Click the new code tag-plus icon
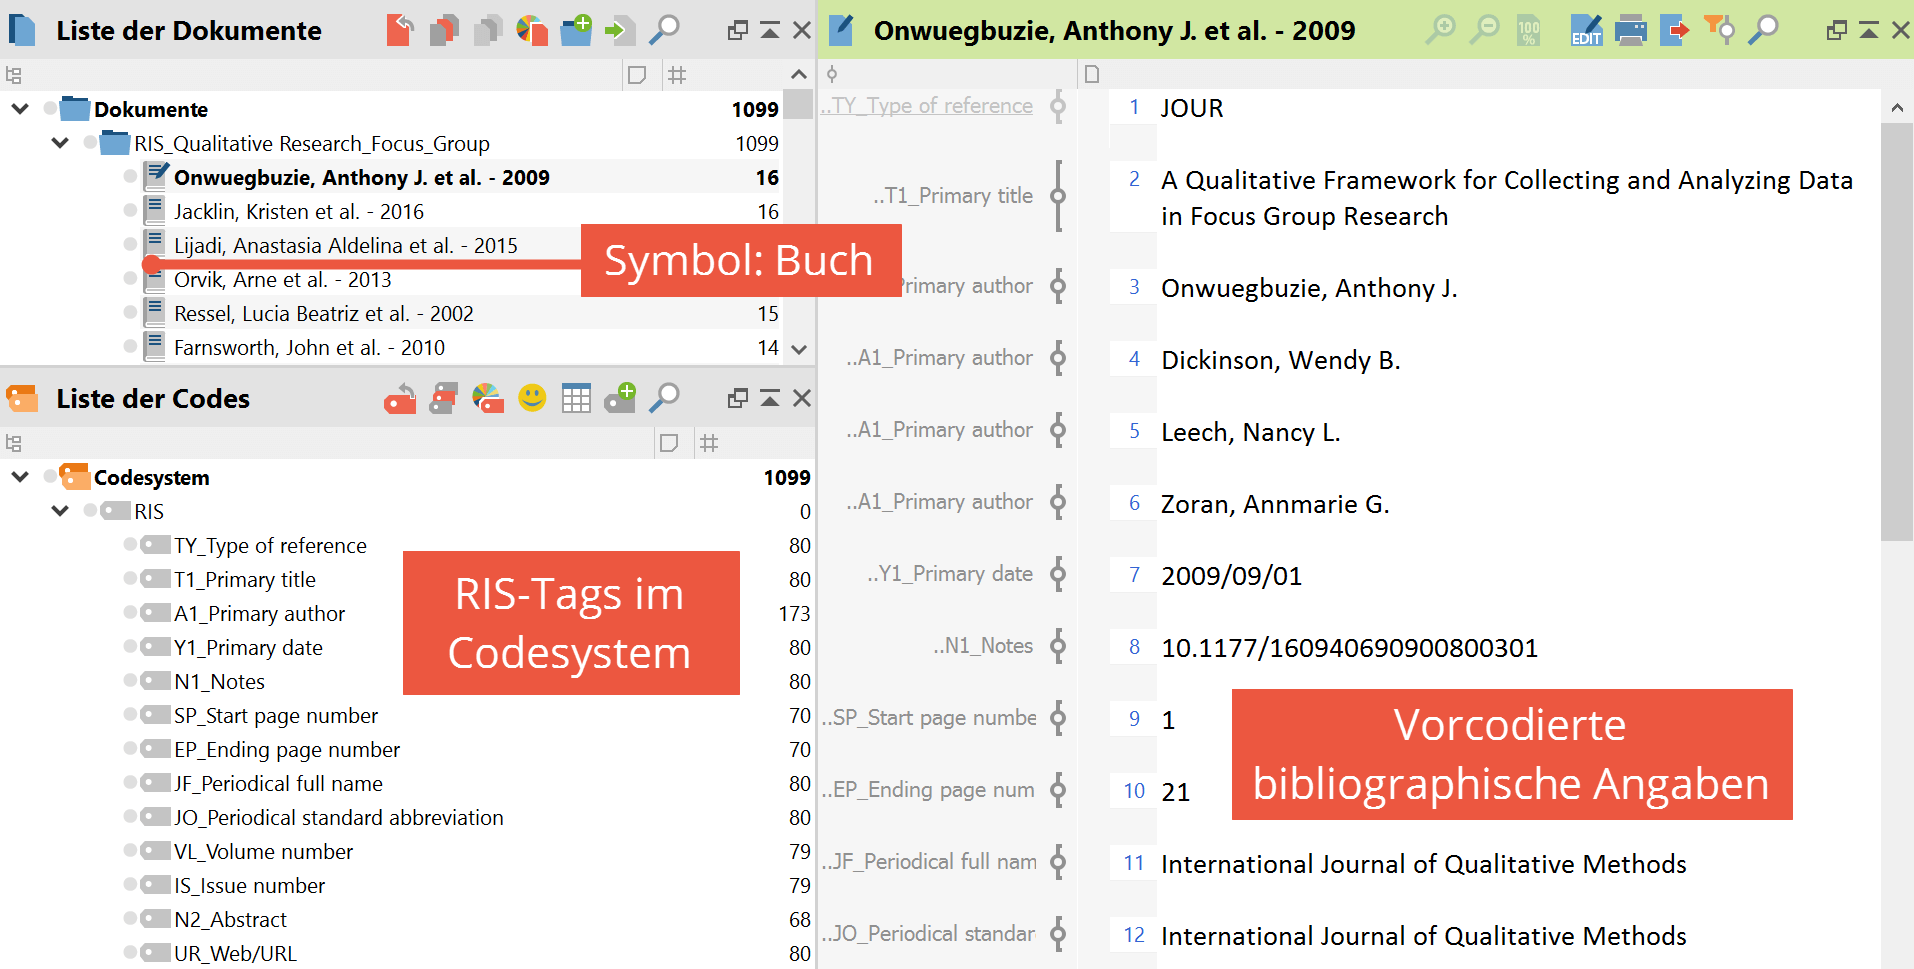This screenshot has height=969, width=1914. 620,398
